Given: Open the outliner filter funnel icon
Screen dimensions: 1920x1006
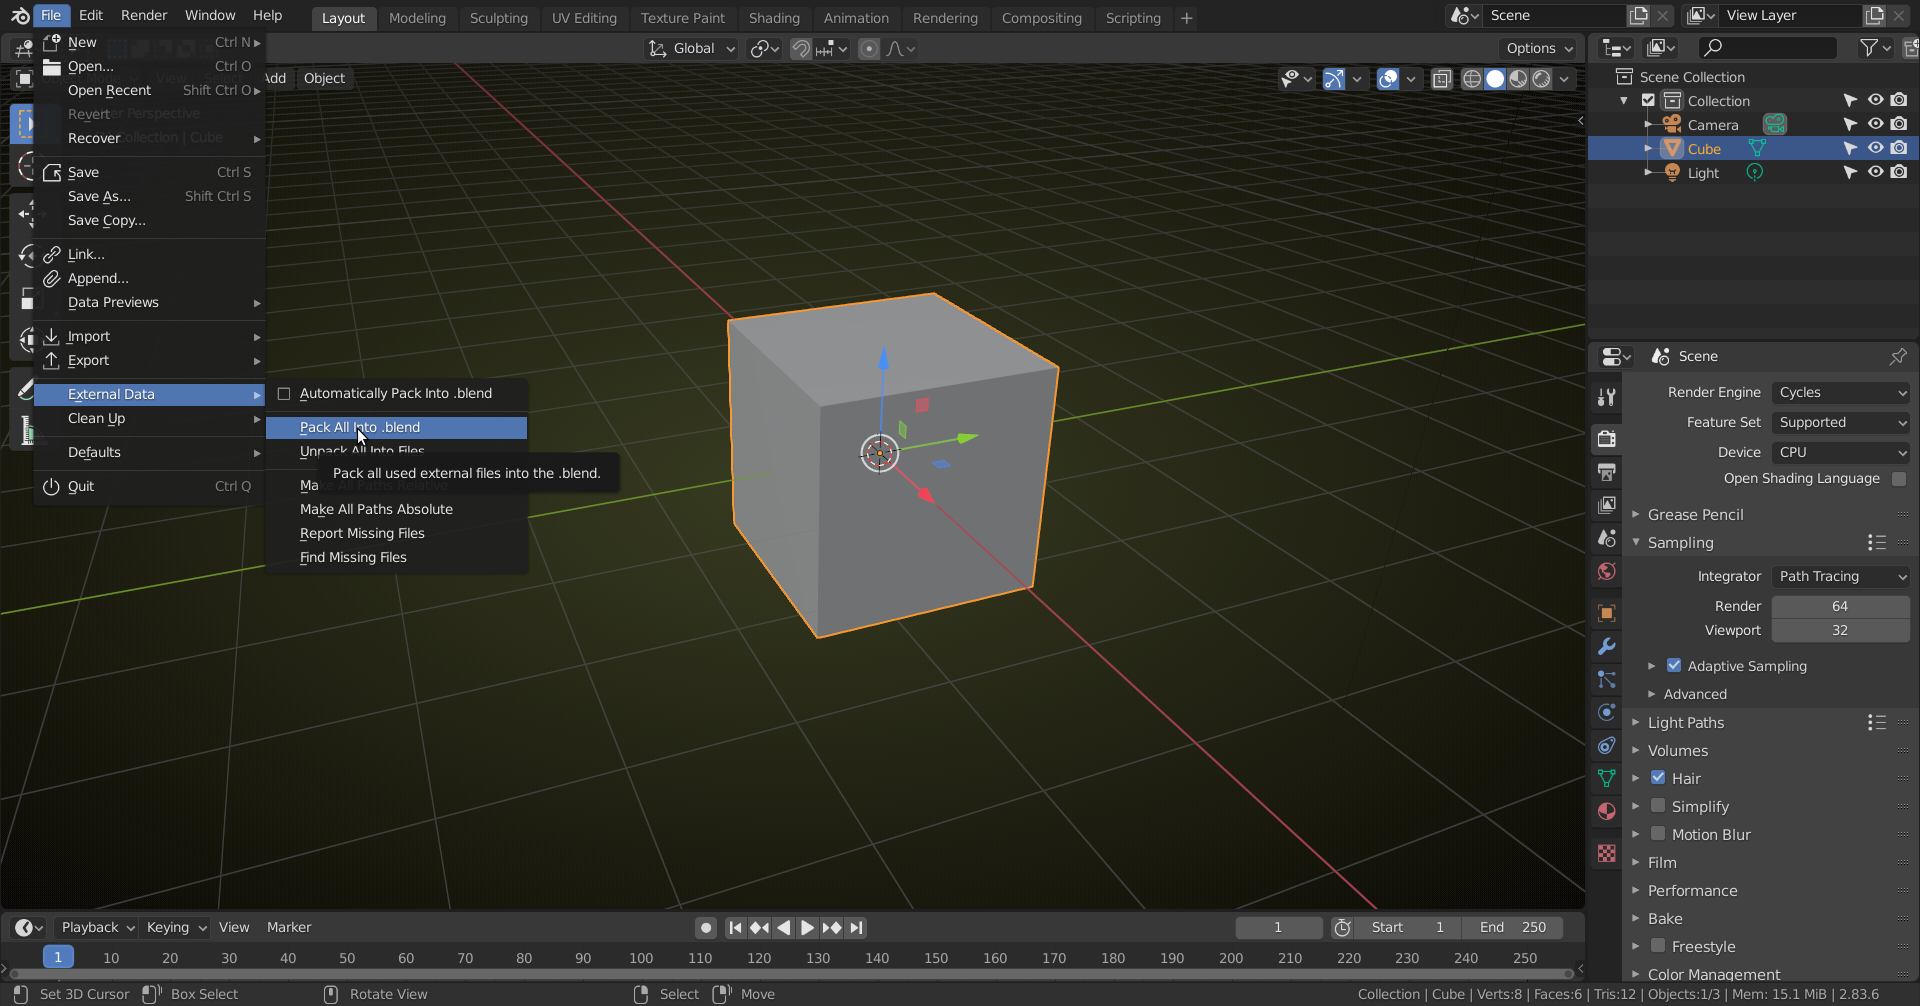Looking at the screenshot, I should [x=1868, y=47].
